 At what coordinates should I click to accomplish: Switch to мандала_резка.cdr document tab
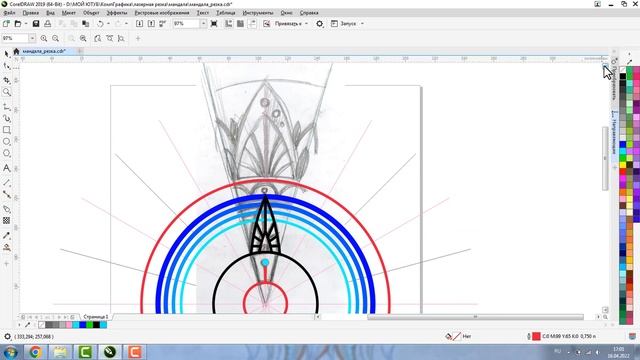point(44,51)
